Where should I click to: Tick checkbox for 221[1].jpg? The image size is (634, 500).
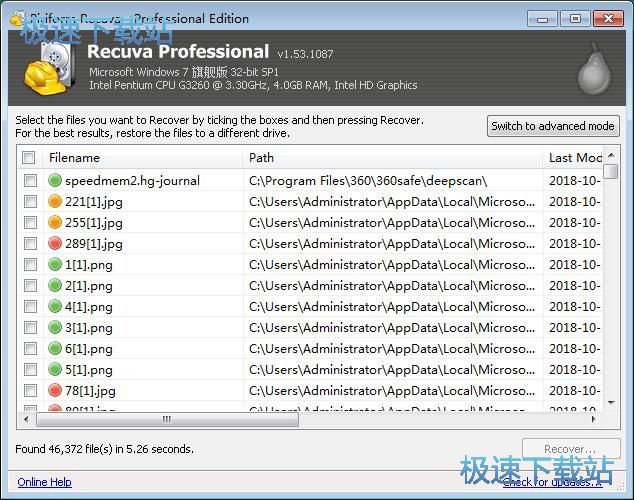pyautogui.click(x=30, y=201)
